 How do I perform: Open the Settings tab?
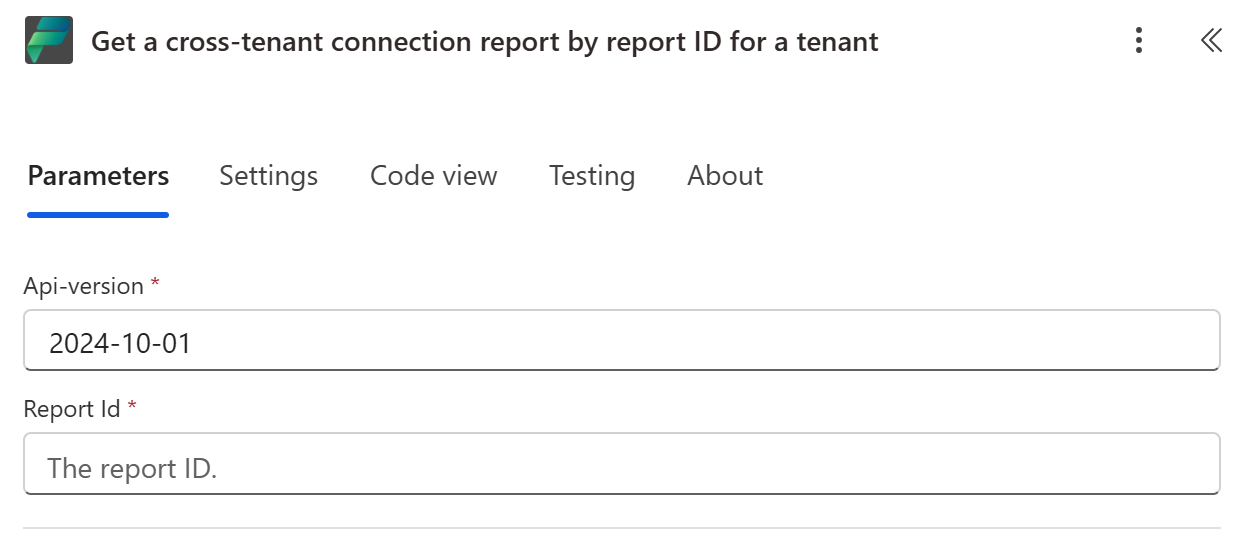268,176
